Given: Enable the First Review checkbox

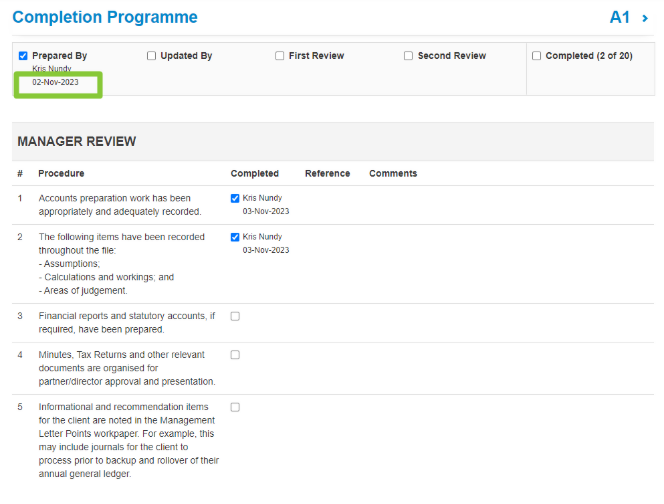Looking at the screenshot, I should (x=280, y=56).
